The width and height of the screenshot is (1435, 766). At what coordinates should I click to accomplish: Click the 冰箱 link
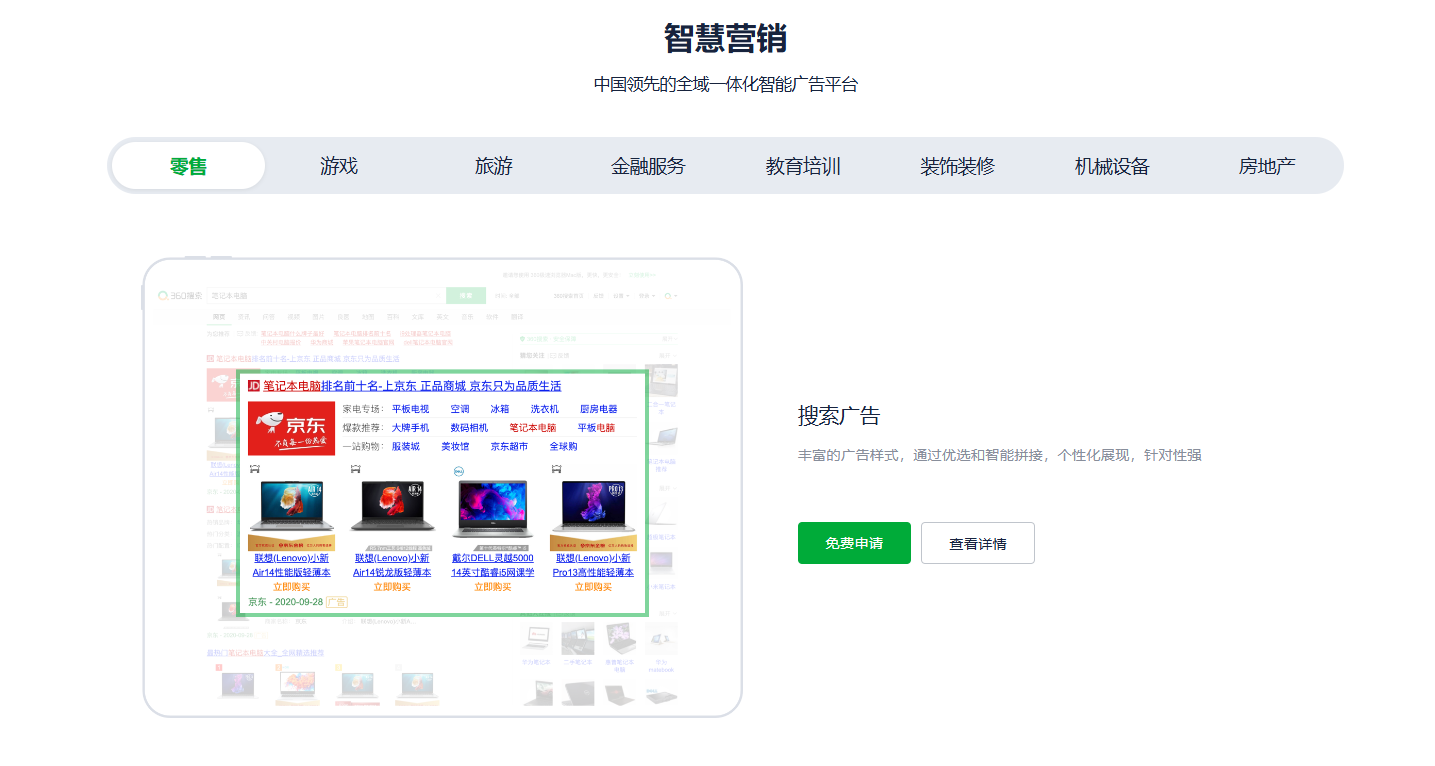(500, 409)
